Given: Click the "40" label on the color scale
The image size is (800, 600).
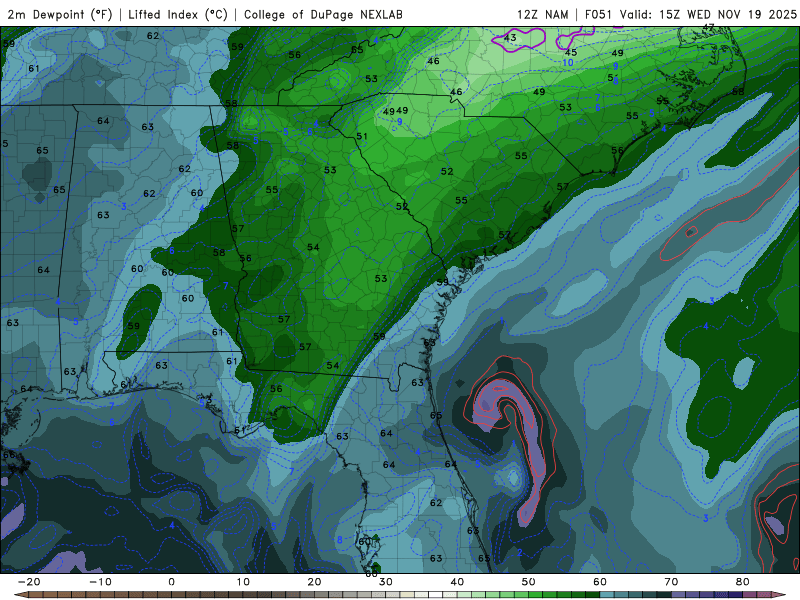Looking at the screenshot, I should [x=457, y=582].
